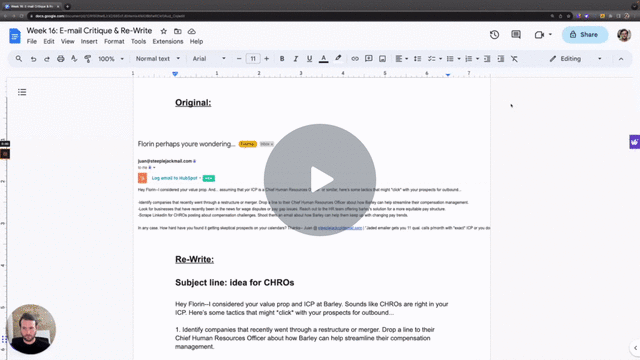The width and height of the screenshot is (640, 360).
Task: Open line and paragraph spacing
Action: 417,59
